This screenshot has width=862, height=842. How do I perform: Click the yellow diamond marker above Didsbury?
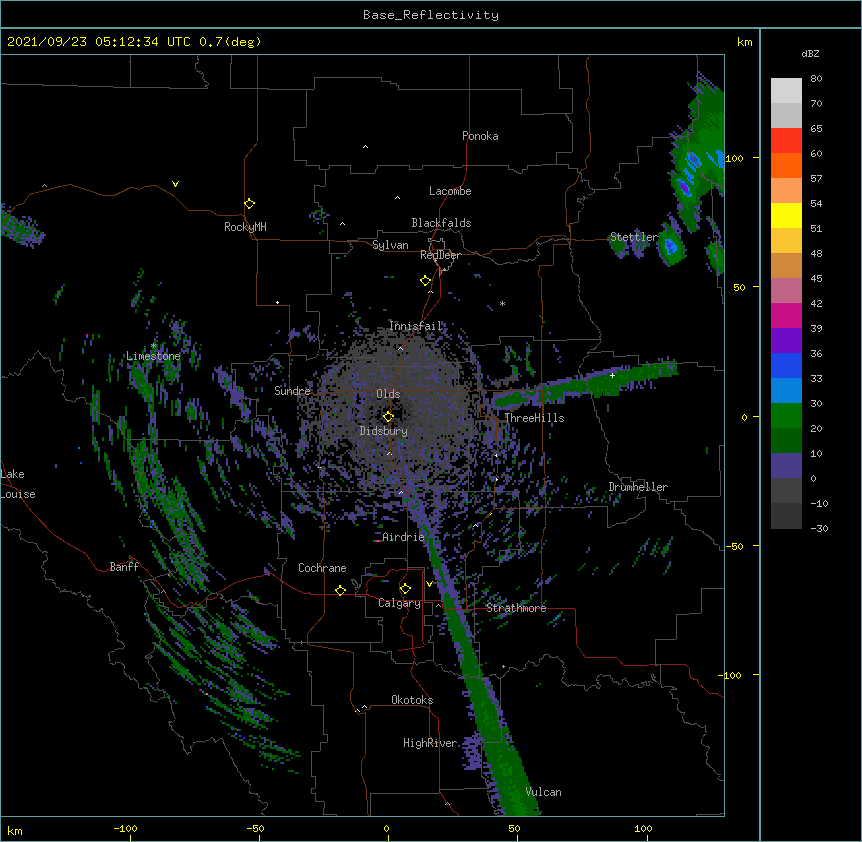tap(388, 416)
